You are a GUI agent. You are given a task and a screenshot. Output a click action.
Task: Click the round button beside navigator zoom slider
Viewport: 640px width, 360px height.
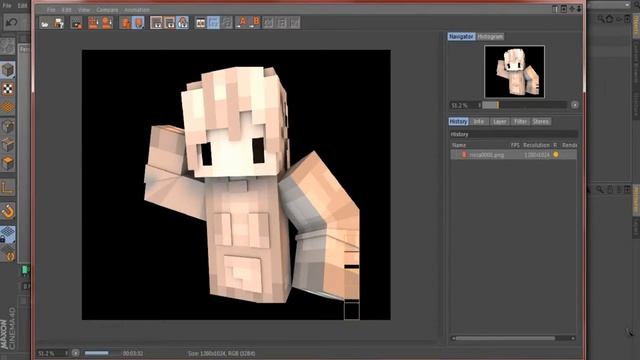[575, 105]
